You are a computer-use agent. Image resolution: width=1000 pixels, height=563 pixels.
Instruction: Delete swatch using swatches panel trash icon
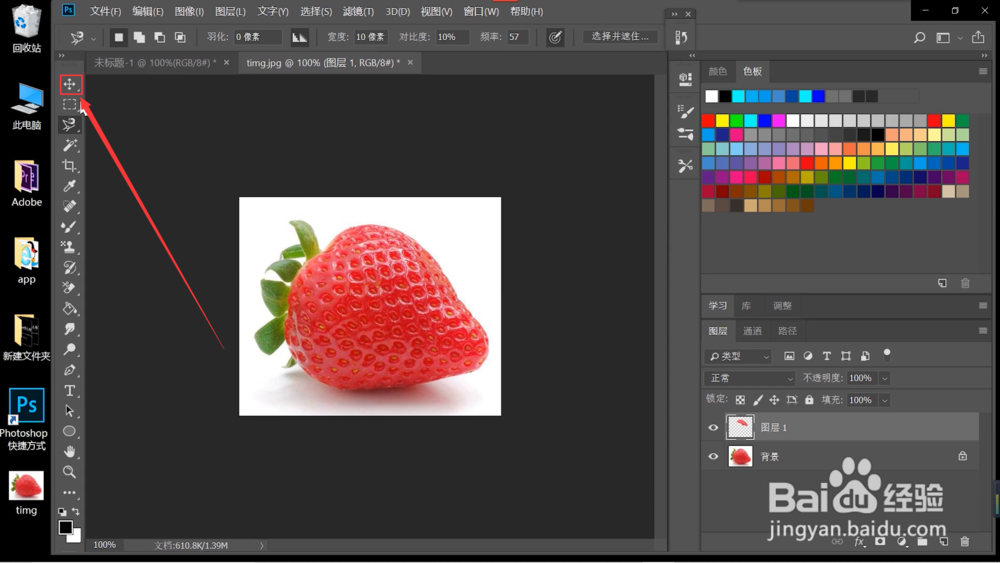pos(965,283)
